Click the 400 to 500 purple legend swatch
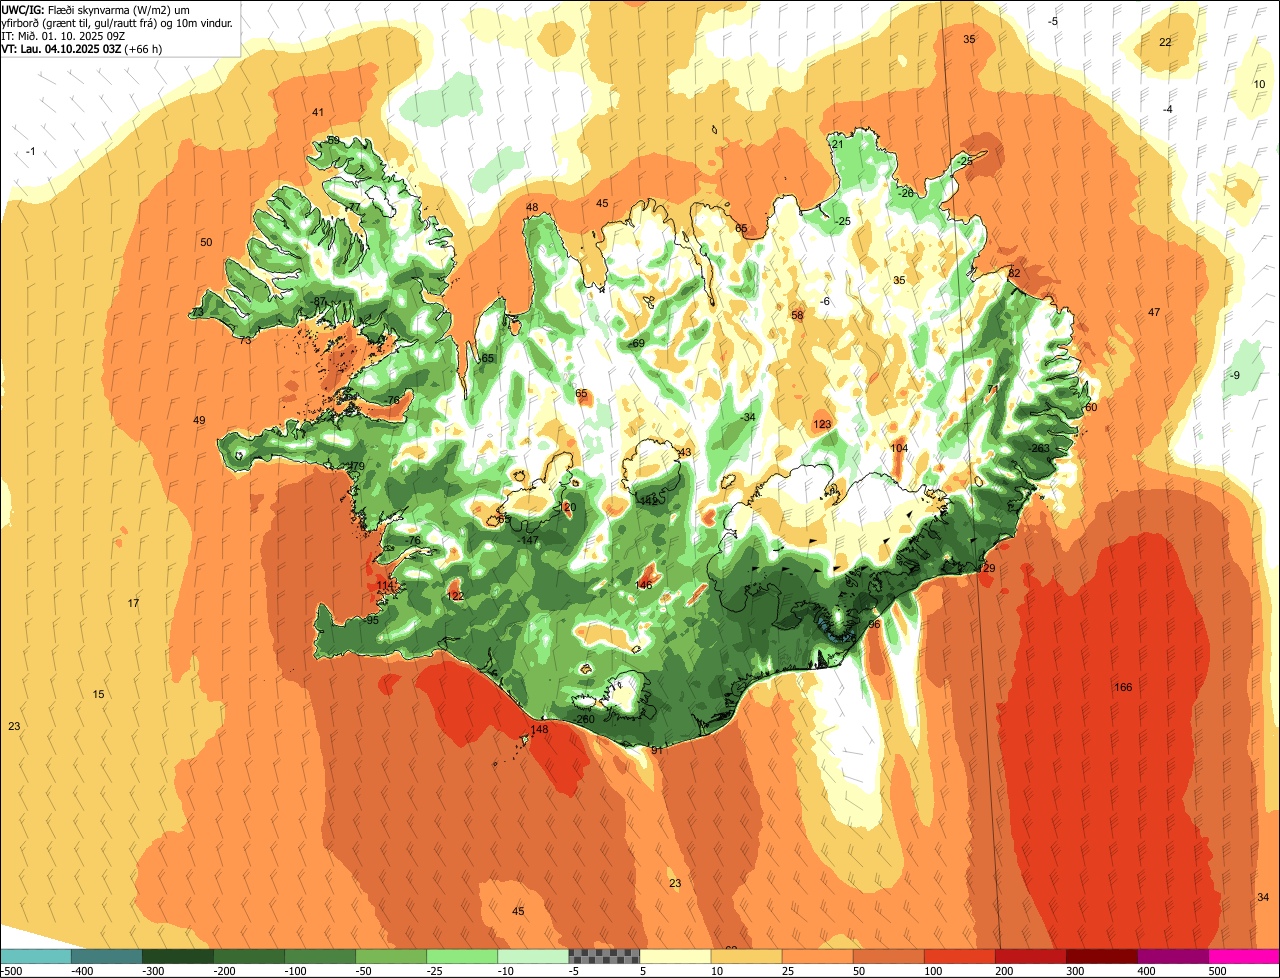 pyautogui.click(x=1172, y=956)
